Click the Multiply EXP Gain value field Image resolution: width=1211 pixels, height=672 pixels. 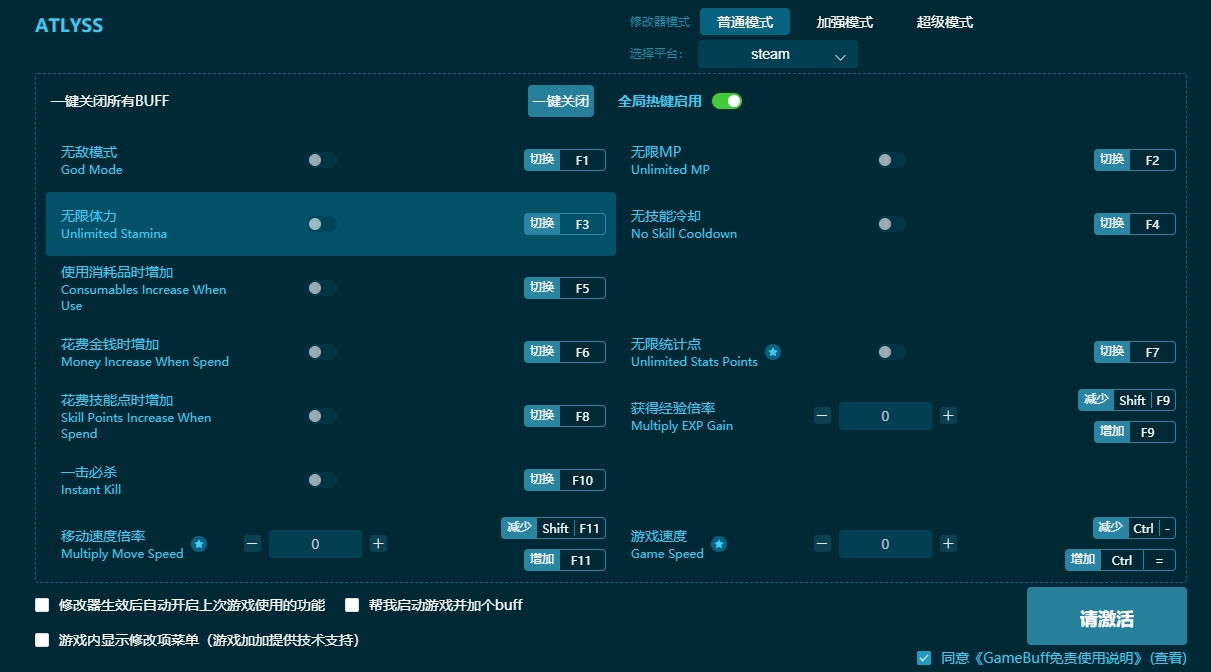[885, 415]
